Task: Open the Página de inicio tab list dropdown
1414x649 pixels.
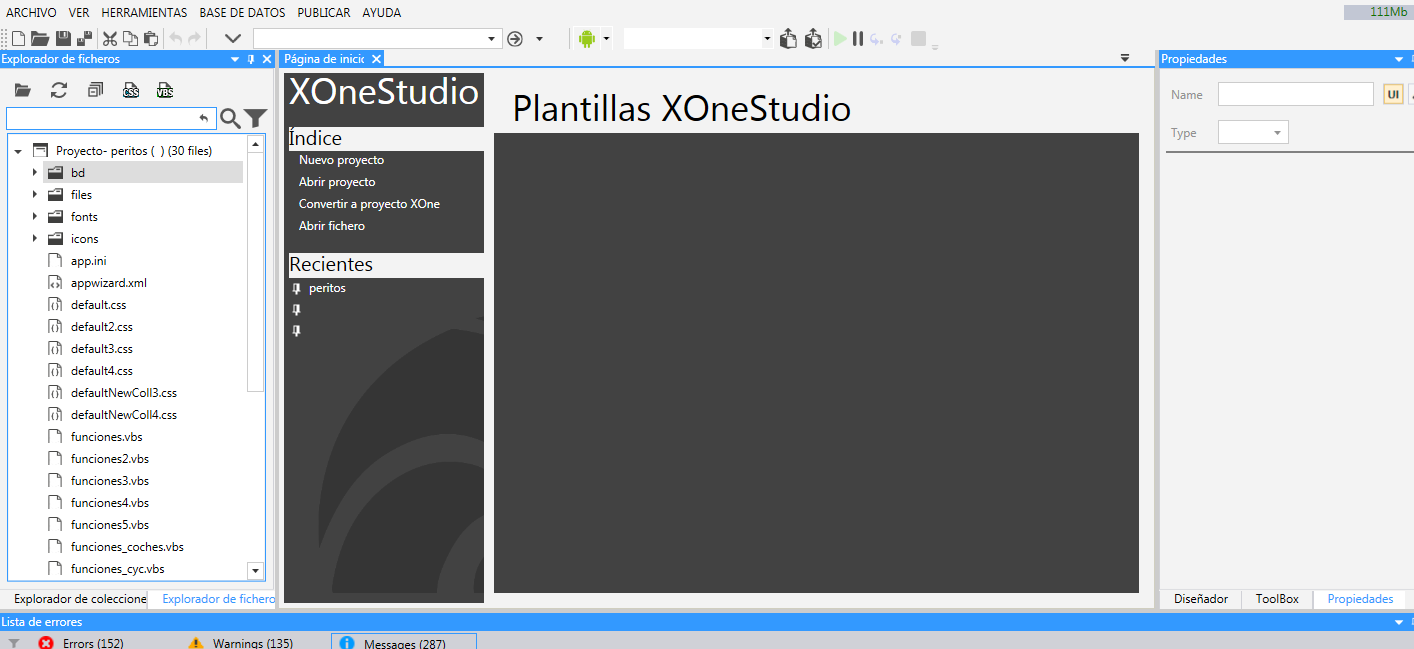Action: point(1125,58)
